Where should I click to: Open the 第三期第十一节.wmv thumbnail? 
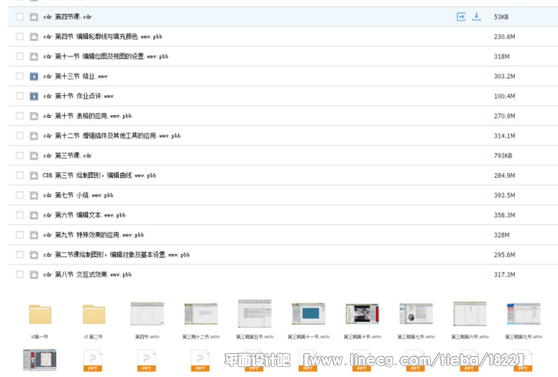click(x=309, y=314)
